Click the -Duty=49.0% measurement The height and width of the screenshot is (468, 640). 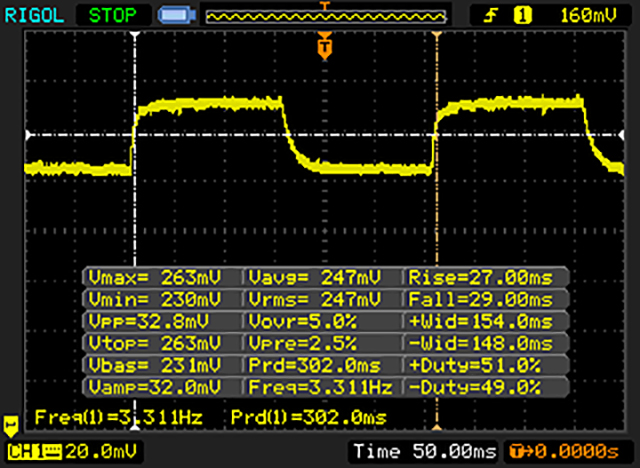(475, 387)
